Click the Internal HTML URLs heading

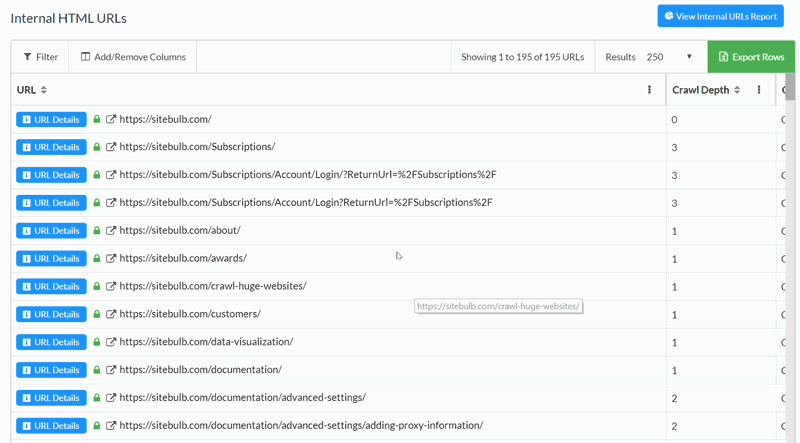click(68, 18)
